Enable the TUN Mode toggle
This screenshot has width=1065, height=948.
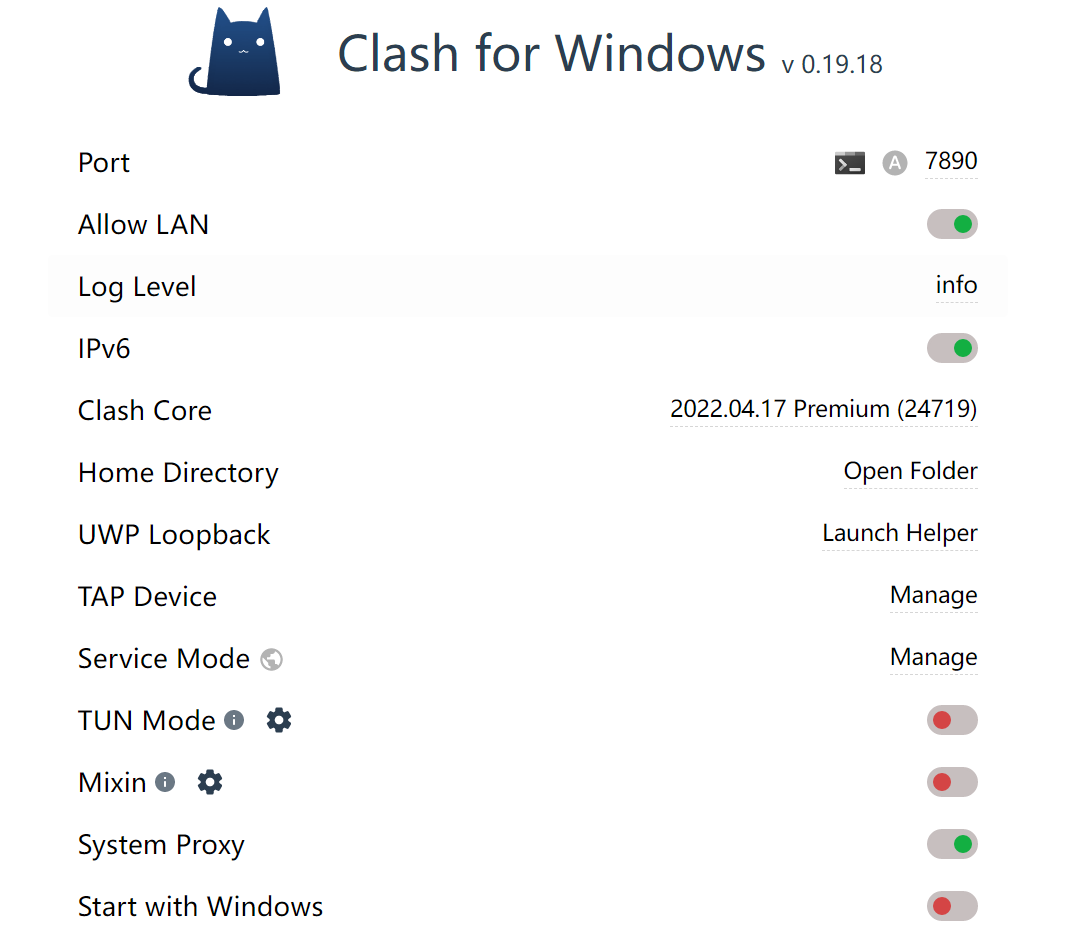(x=951, y=720)
